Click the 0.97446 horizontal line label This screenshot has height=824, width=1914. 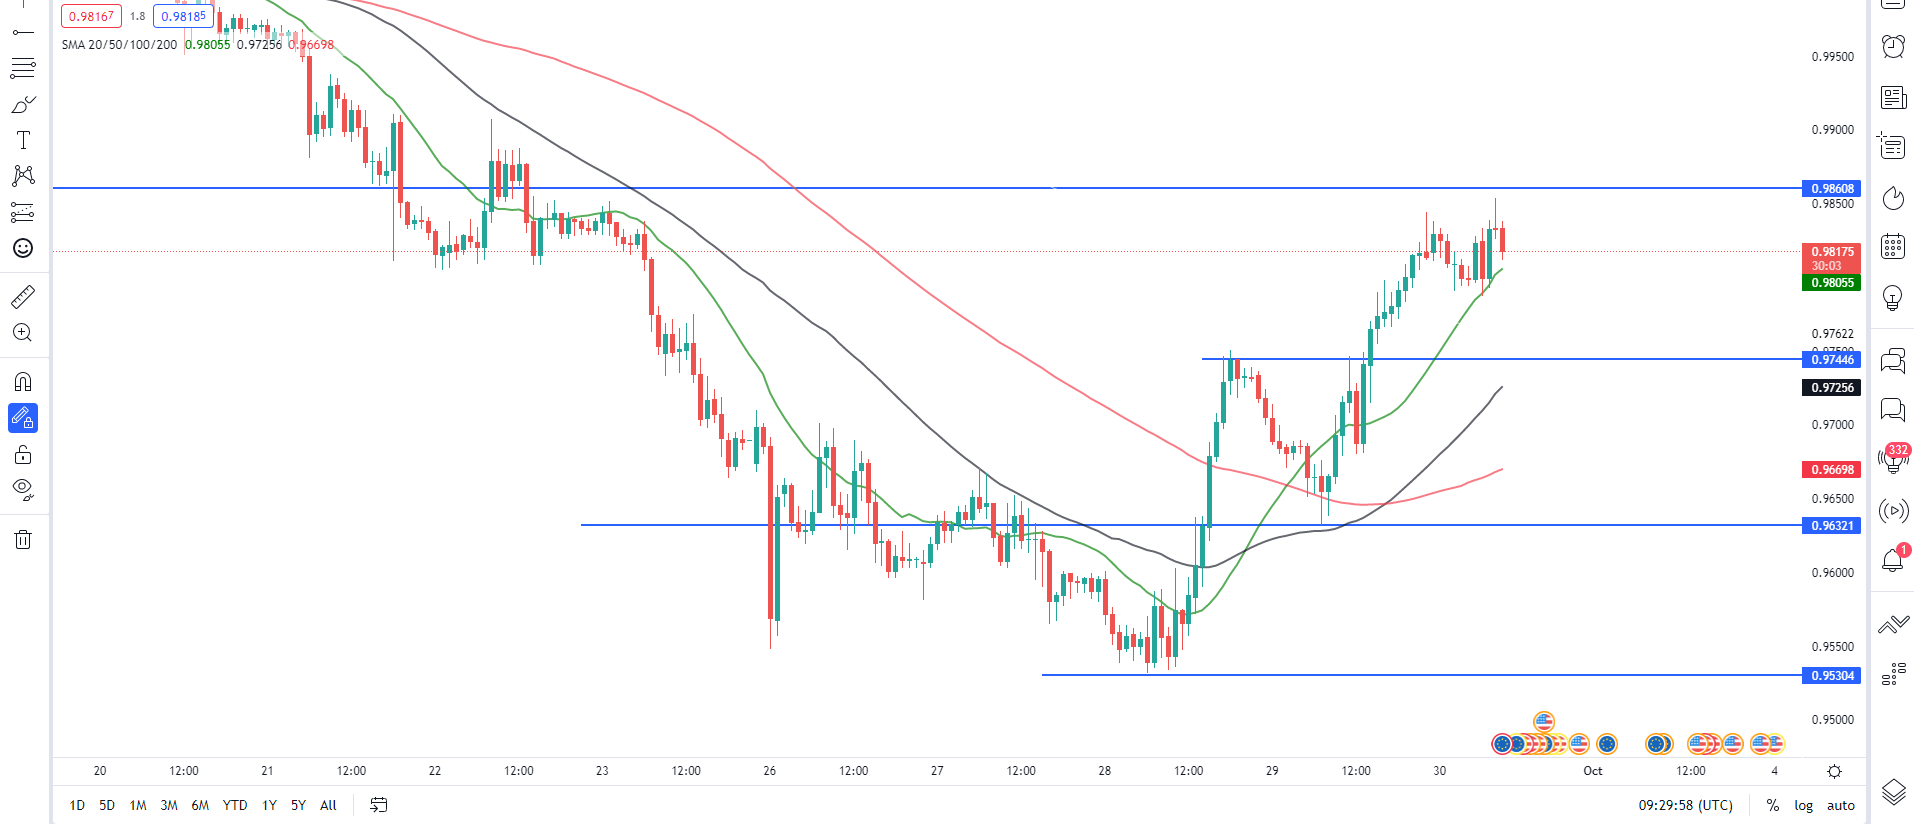[x=1832, y=359]
